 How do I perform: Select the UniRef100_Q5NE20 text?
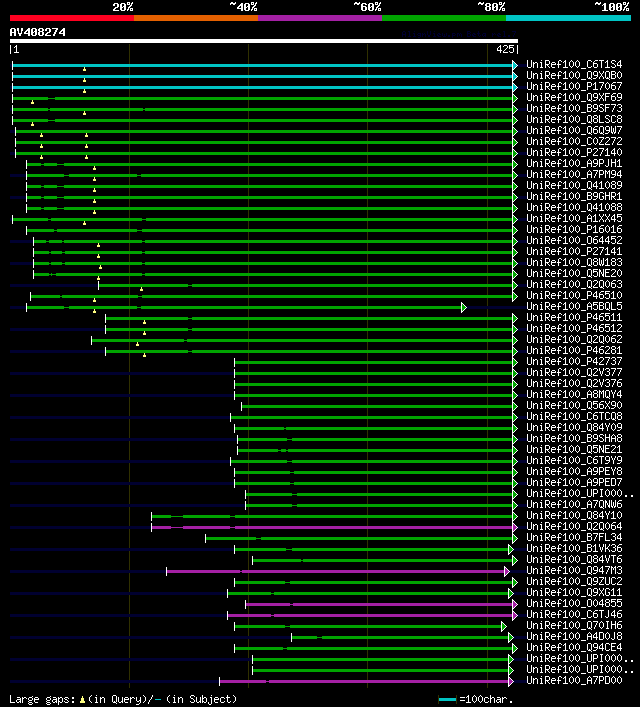(574, 273)
